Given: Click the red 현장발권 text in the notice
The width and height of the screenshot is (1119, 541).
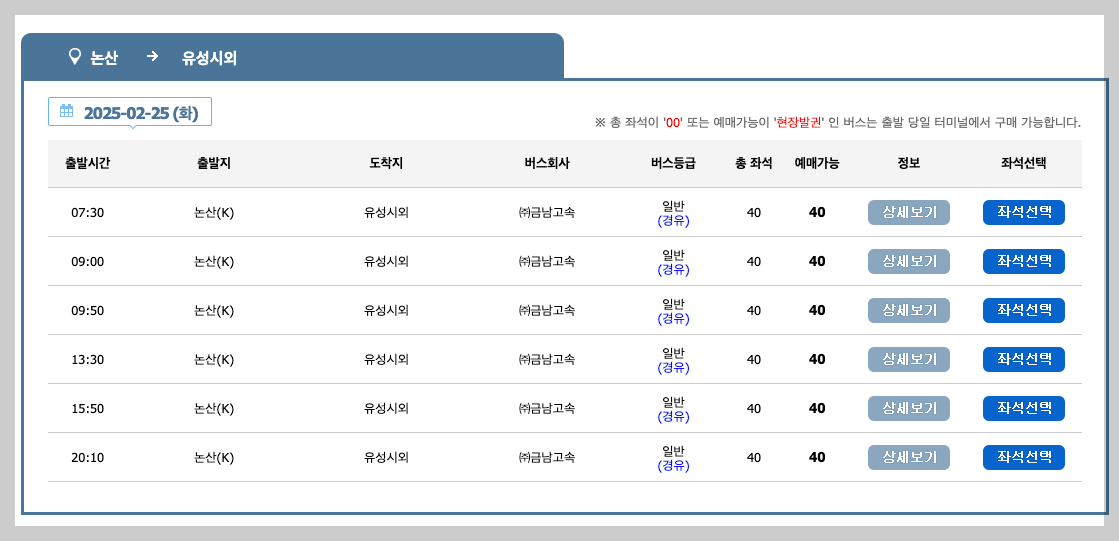Looking at the screenshot, I should pyautogui.click(x=799, y=123).
